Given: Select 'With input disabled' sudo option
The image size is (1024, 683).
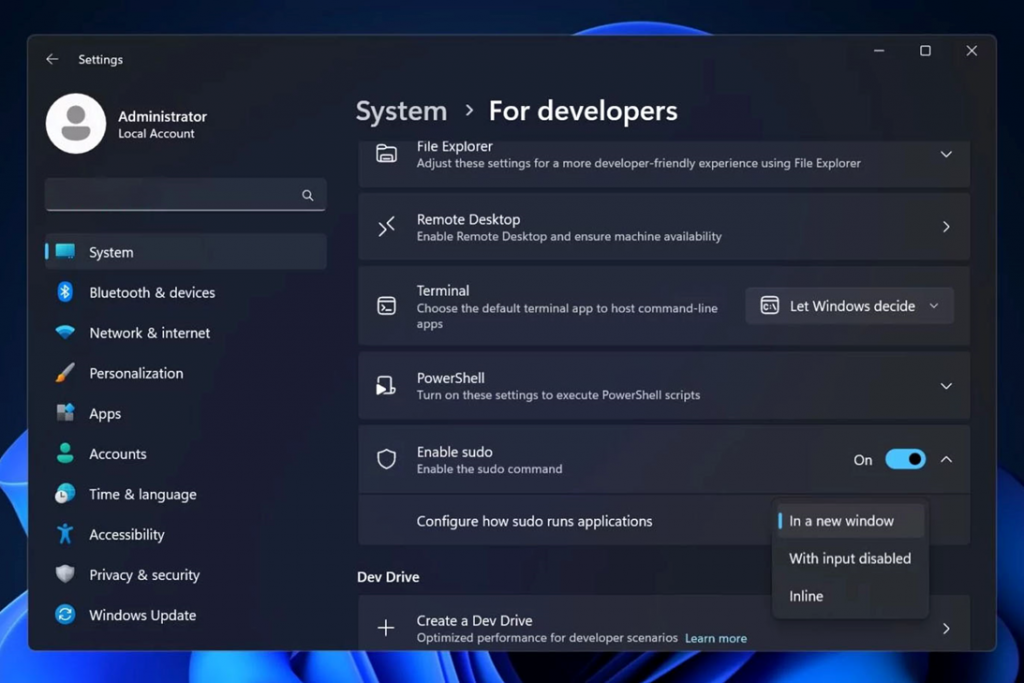Looking at the screenshot, I should click(x=850, y=558).
